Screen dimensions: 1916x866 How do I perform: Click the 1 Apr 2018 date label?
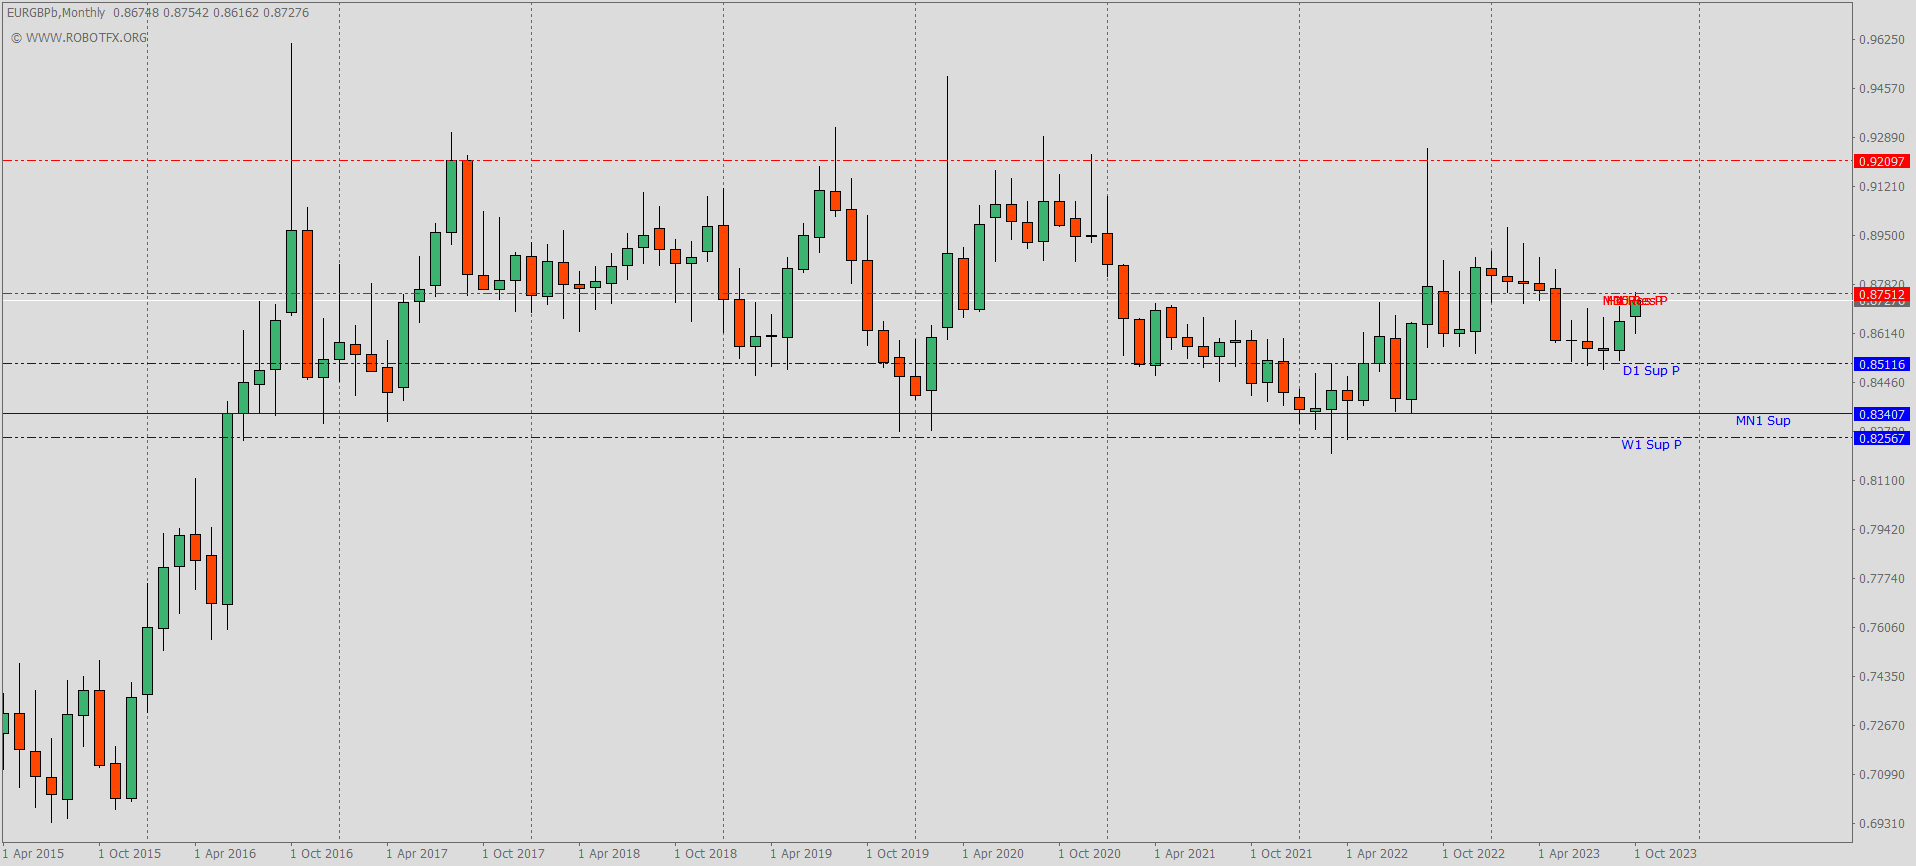click(609, 854)
